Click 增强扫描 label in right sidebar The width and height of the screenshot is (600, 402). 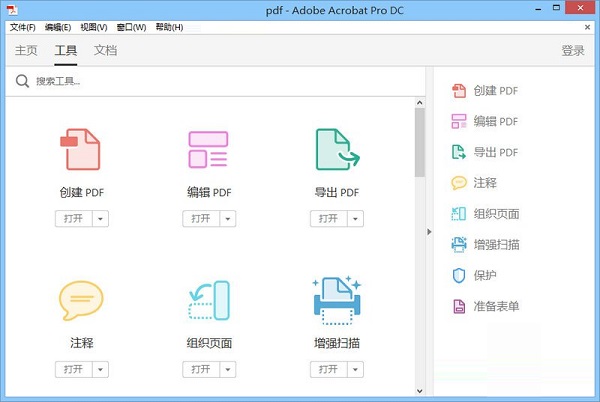coord(496,244)
